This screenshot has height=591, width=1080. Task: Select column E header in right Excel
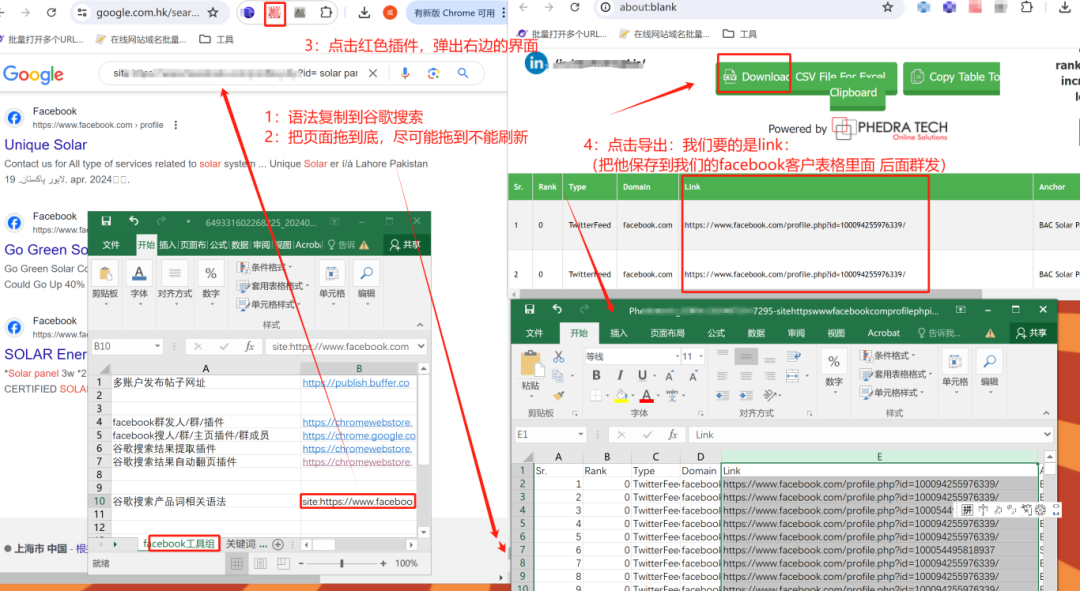(879, 457)
